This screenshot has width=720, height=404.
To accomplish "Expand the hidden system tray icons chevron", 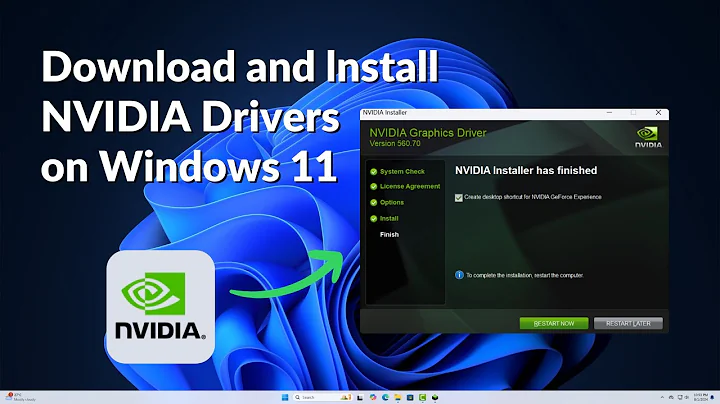I will pos(663,397).
